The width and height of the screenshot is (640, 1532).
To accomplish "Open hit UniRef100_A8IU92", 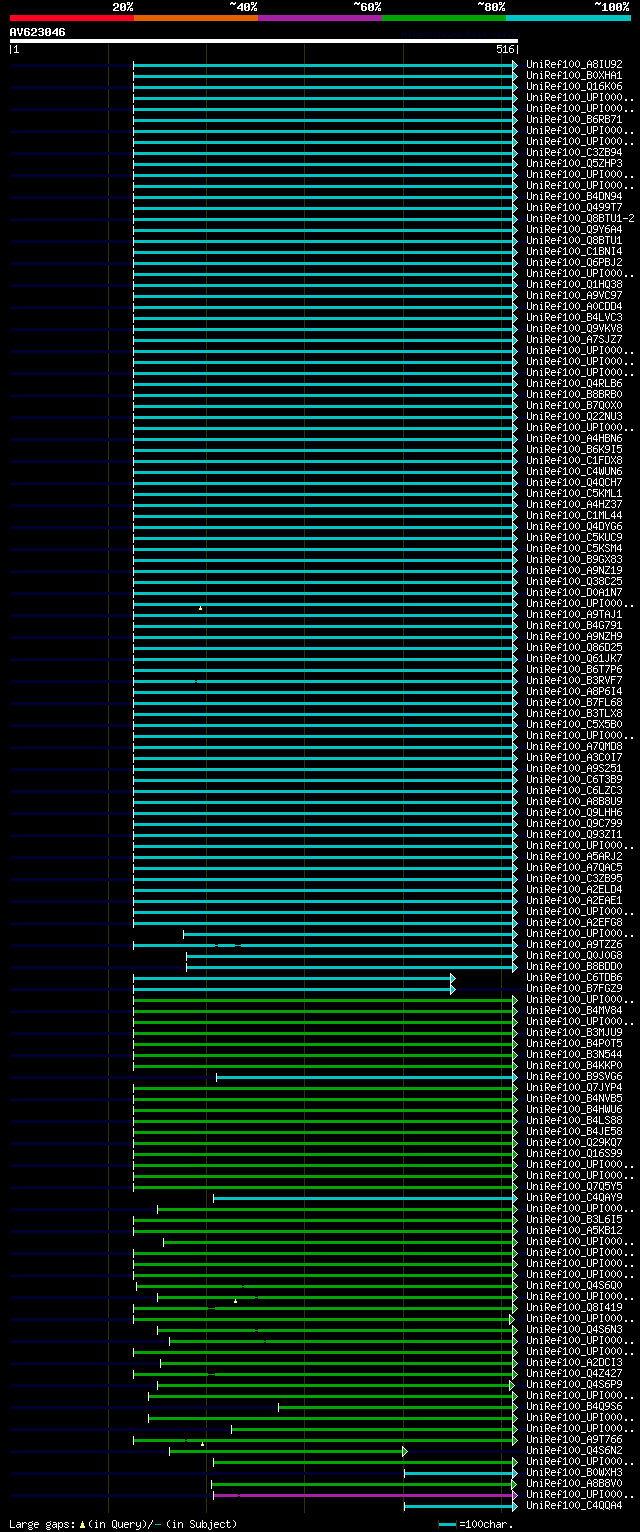I will pos(574,64).
